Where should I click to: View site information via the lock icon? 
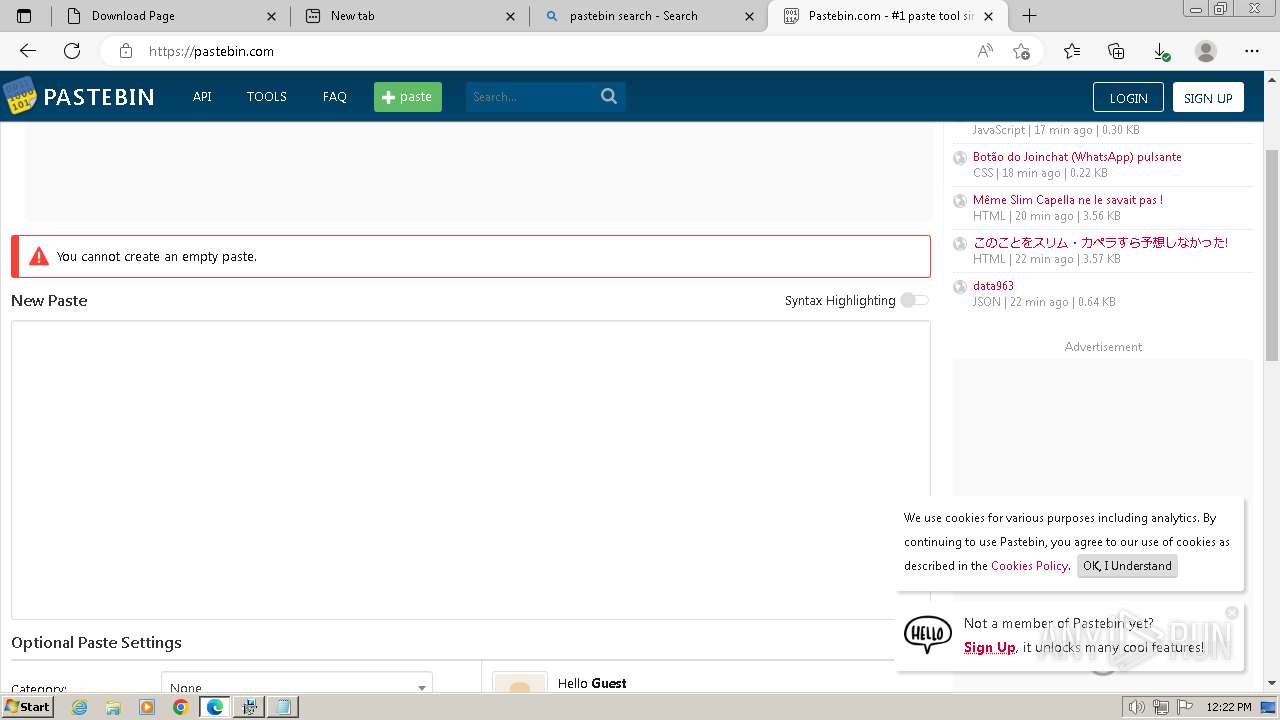click(125, 51)
